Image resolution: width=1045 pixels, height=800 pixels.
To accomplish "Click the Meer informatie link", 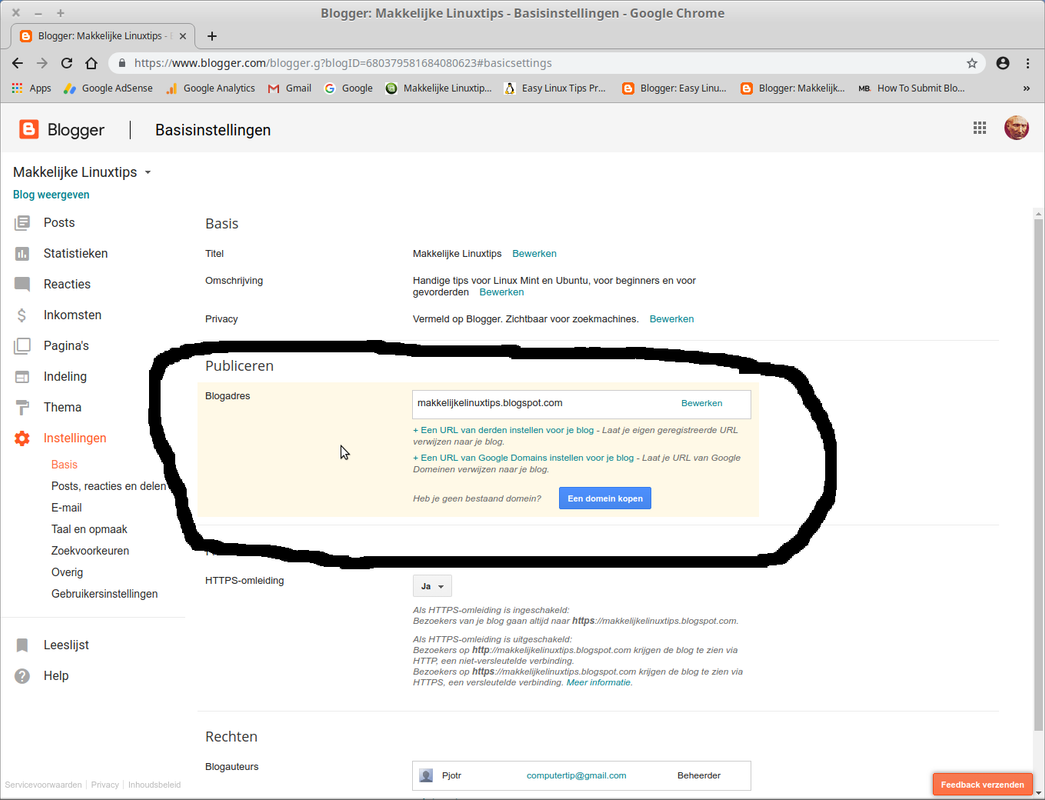I will (598, 683).
